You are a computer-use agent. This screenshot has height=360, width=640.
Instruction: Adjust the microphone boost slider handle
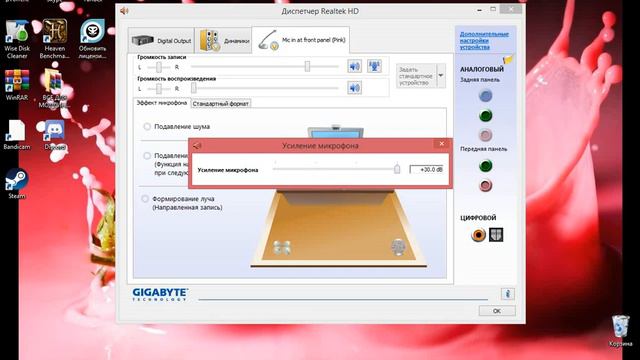coord(397,168)
